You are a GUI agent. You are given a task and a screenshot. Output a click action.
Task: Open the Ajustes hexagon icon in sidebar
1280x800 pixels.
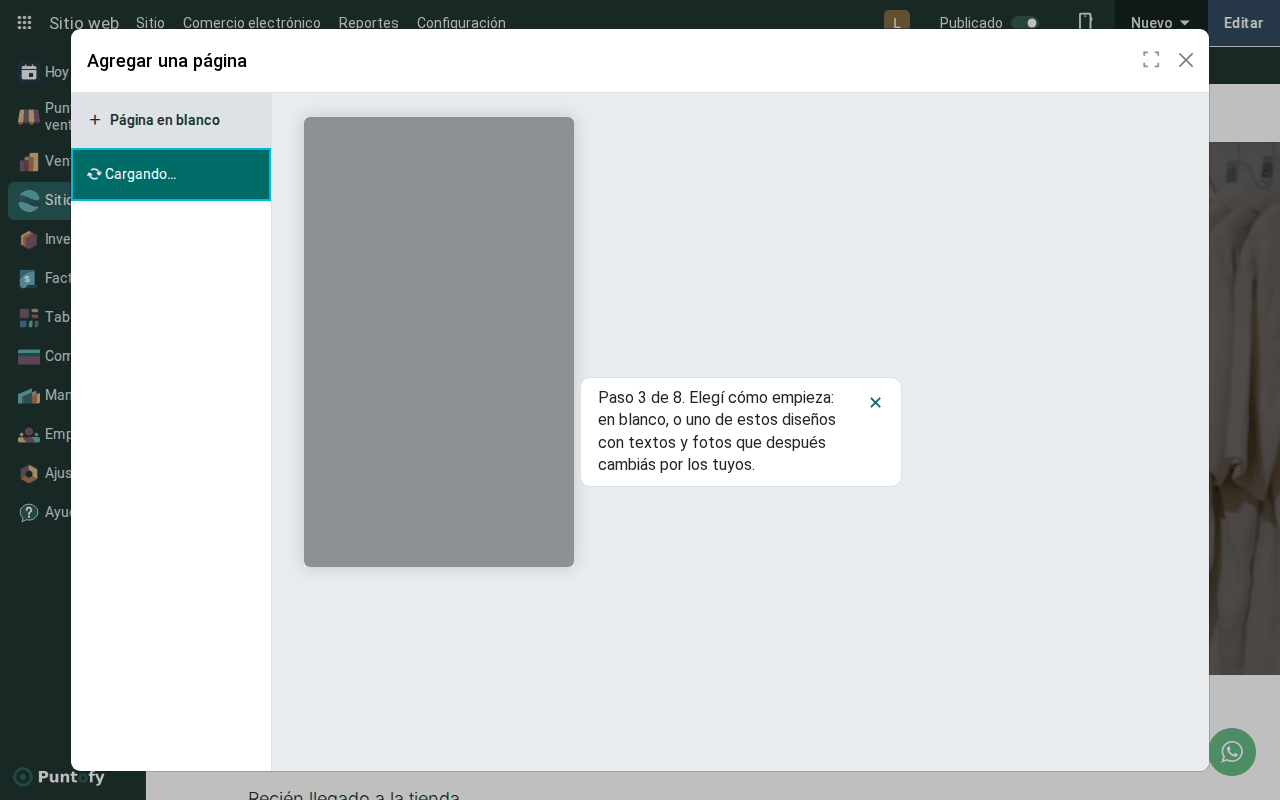click(x=29, y=473)
